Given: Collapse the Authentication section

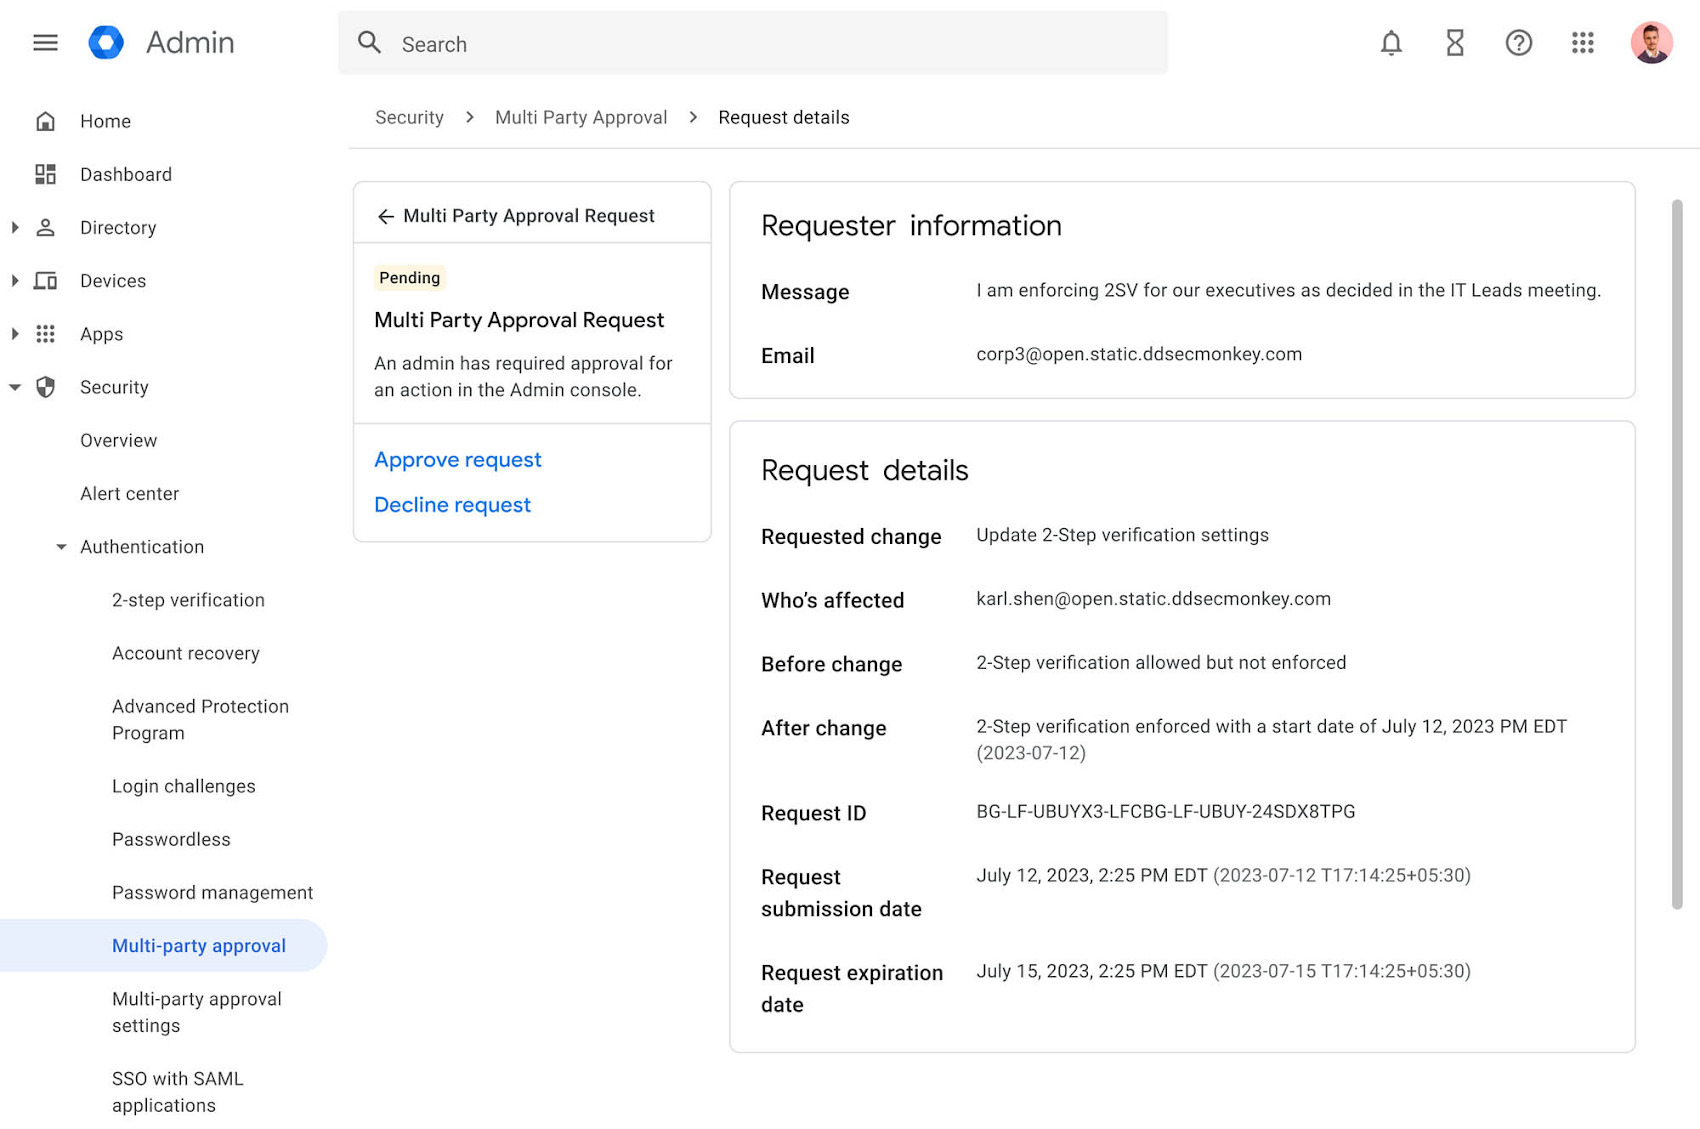Looking at the screenshot, I should [61, 547].
